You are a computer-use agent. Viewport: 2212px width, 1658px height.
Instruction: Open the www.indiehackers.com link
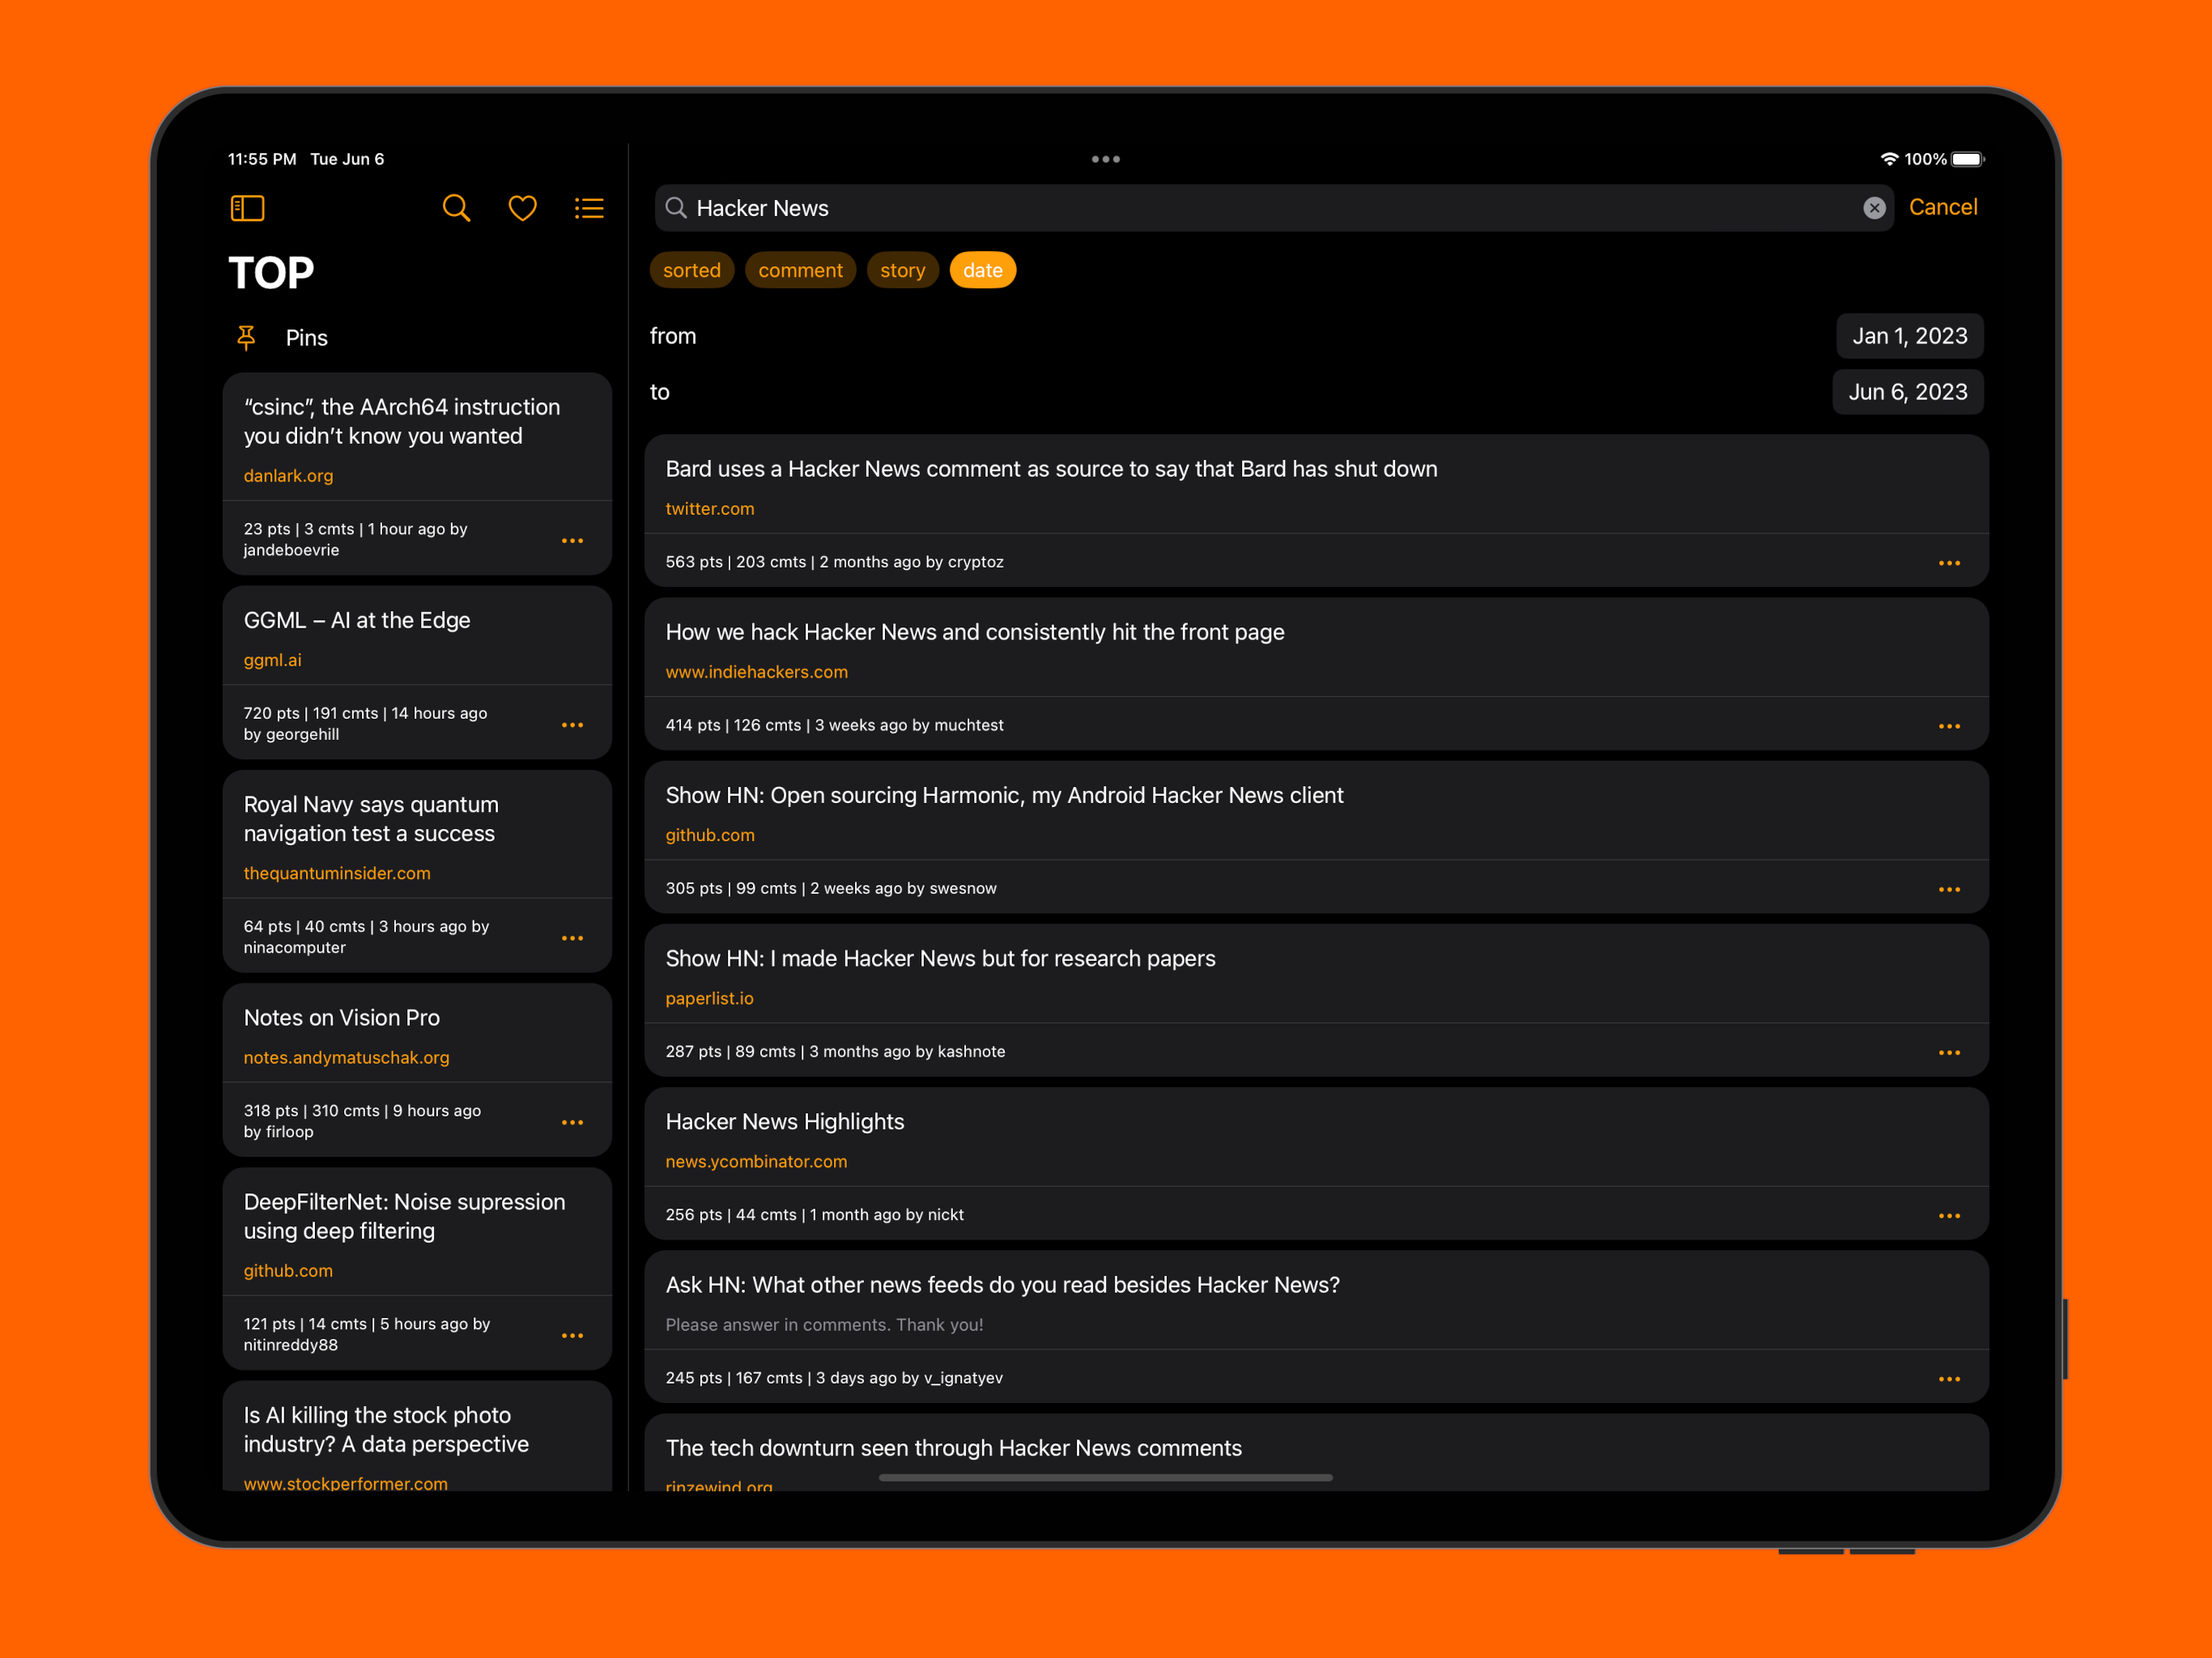click(x=756, y=672)
